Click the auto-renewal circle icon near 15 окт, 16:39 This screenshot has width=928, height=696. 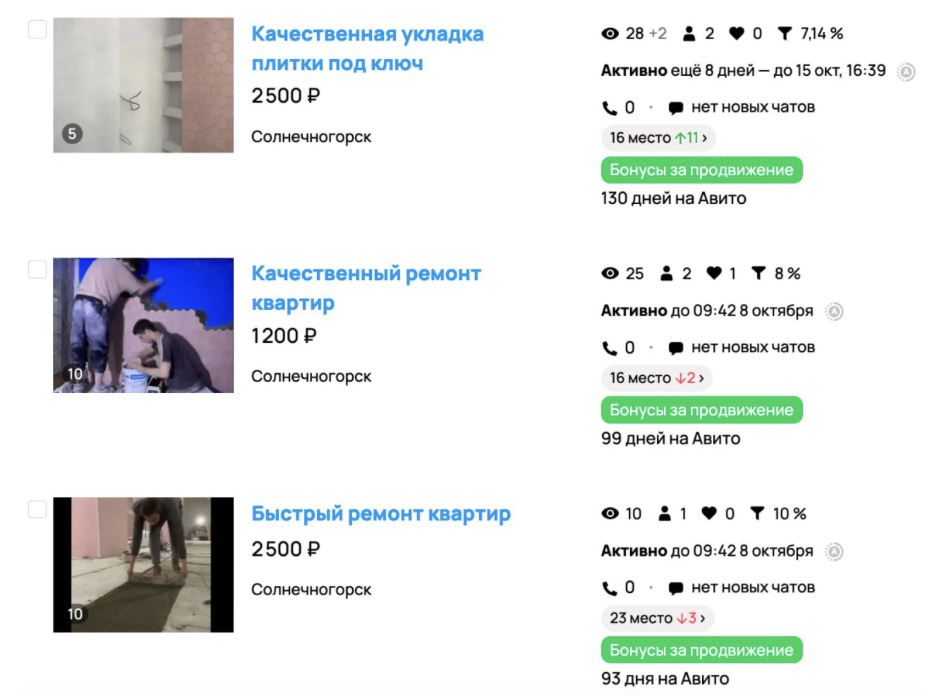906,72
